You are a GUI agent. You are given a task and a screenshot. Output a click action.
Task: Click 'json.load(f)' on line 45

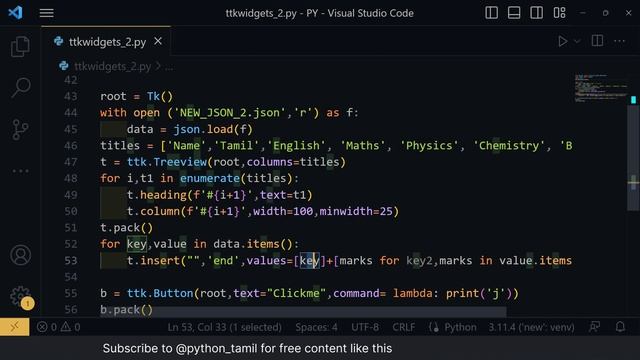click(x=213, y=129)
